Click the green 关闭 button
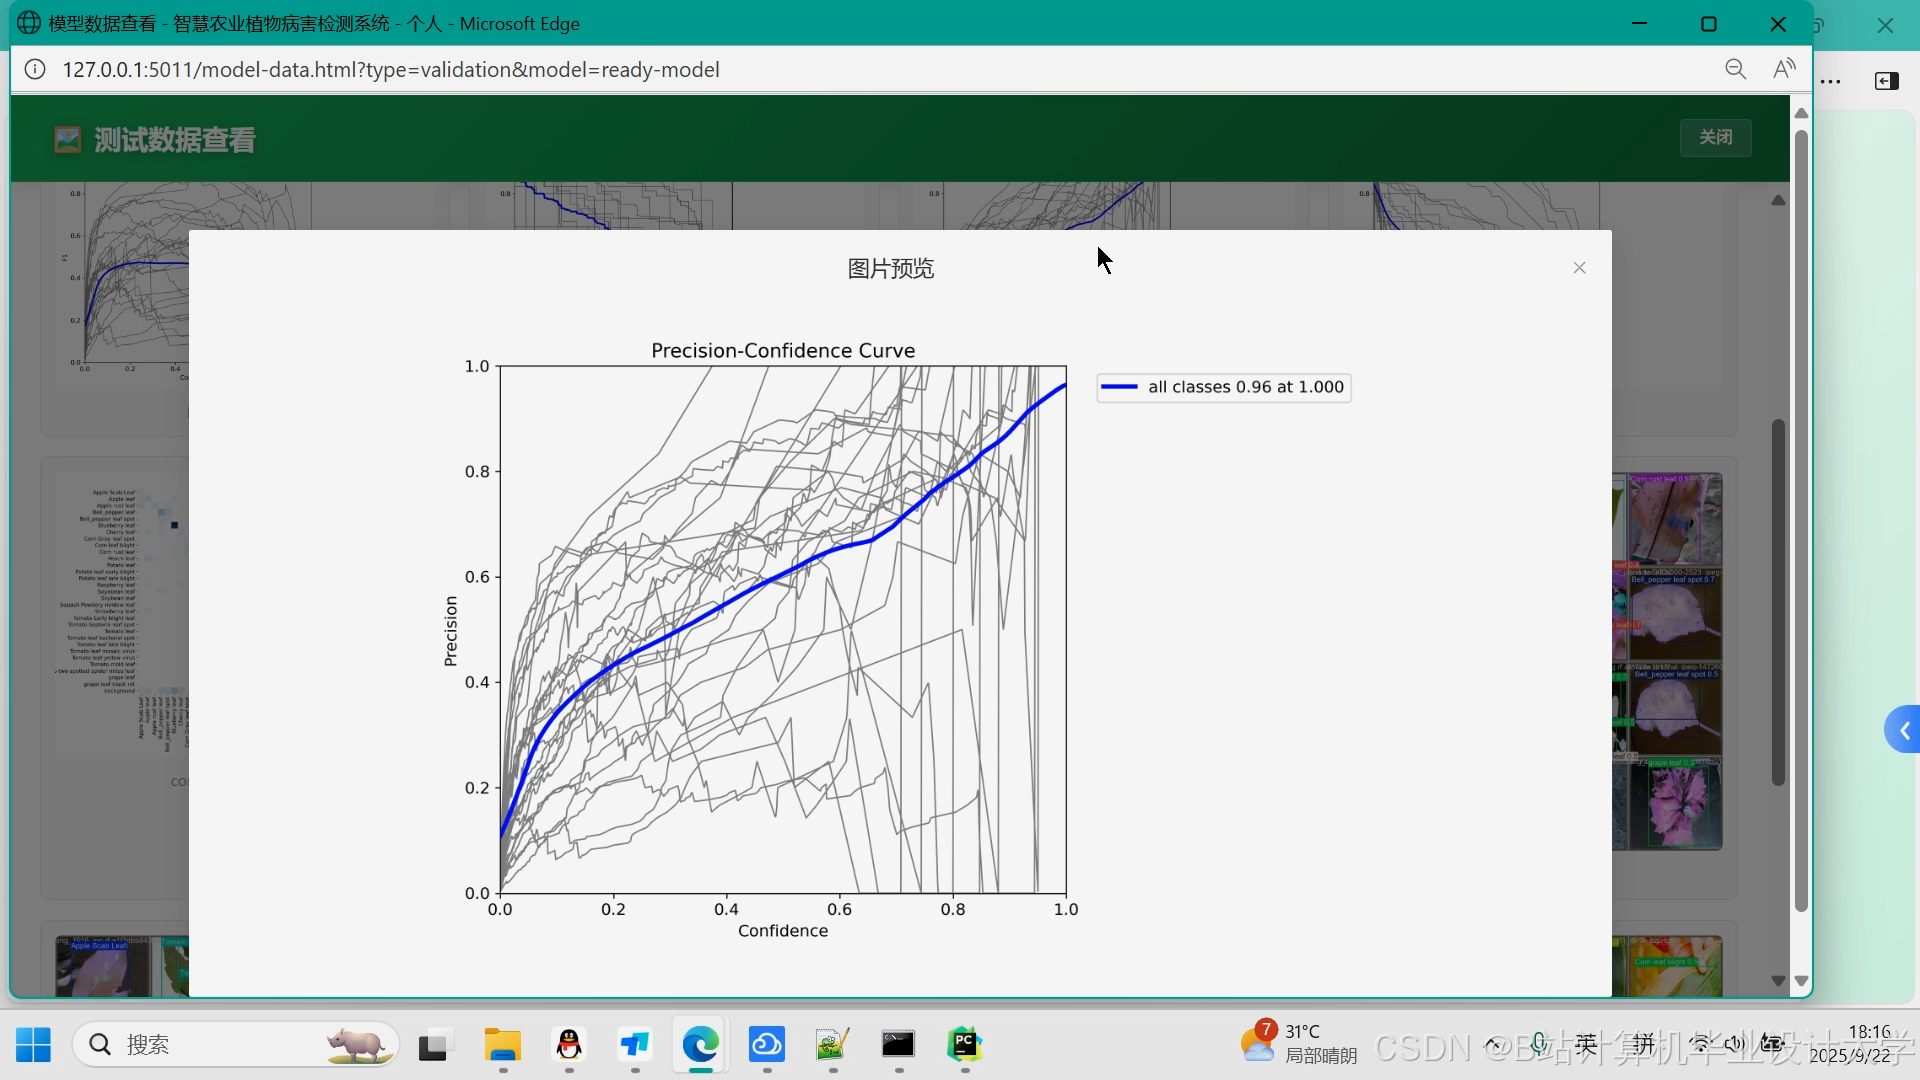The width and height of the screenshot is (1920, 1080). click(x=1715, y=137)
